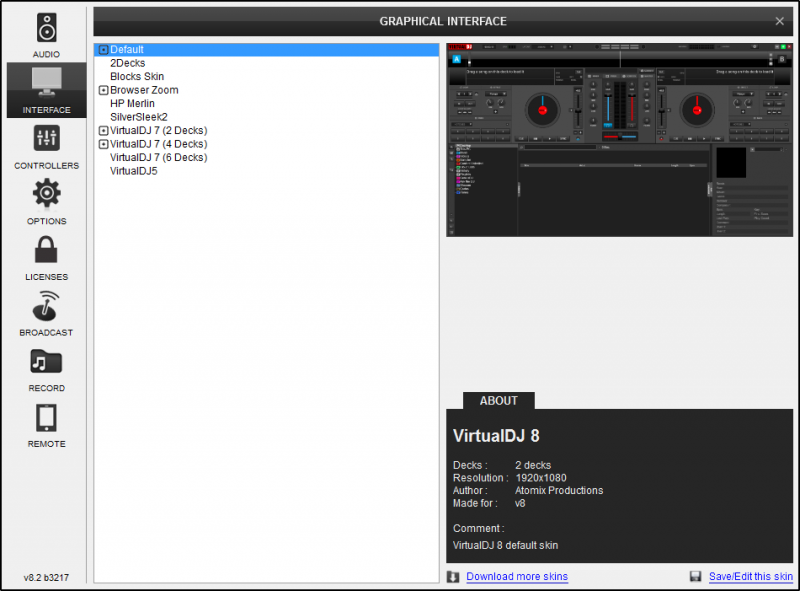Select the 2Decks skin

click(128, 63)
